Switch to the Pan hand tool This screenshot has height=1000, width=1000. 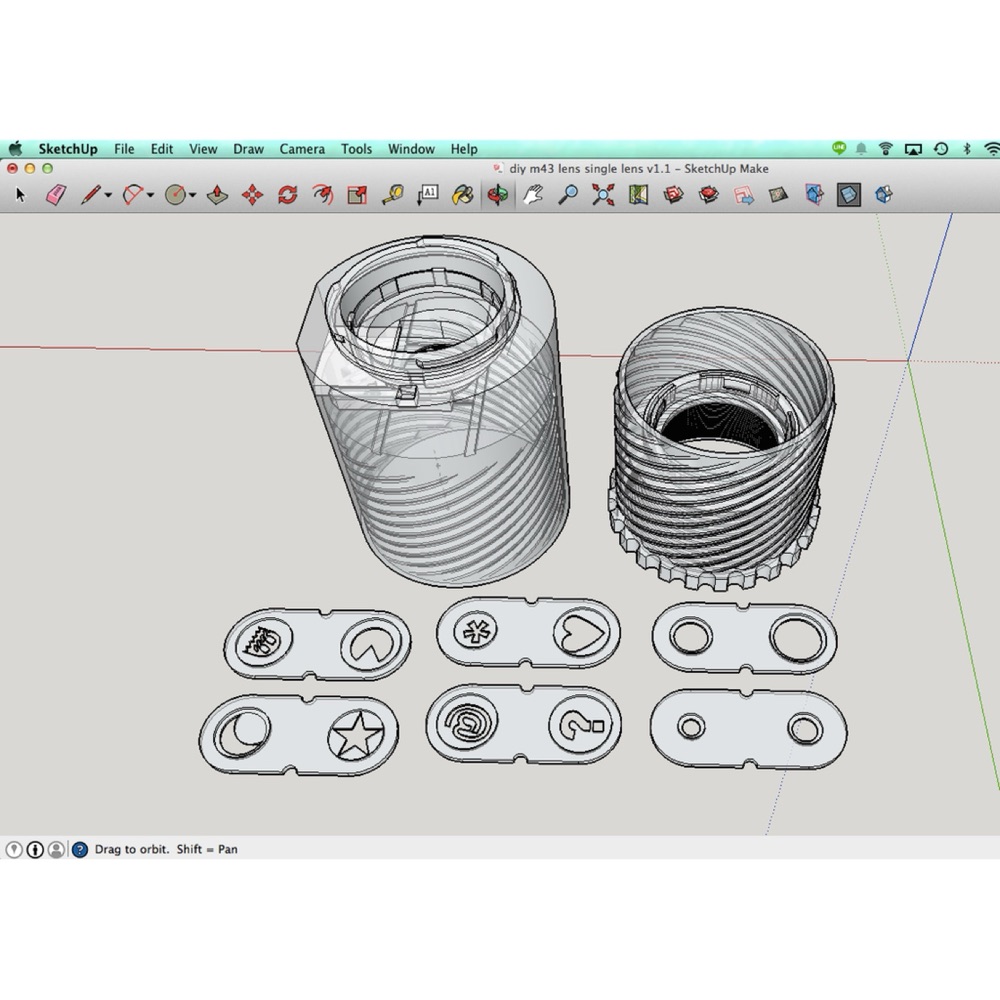[x=533, y=195]
